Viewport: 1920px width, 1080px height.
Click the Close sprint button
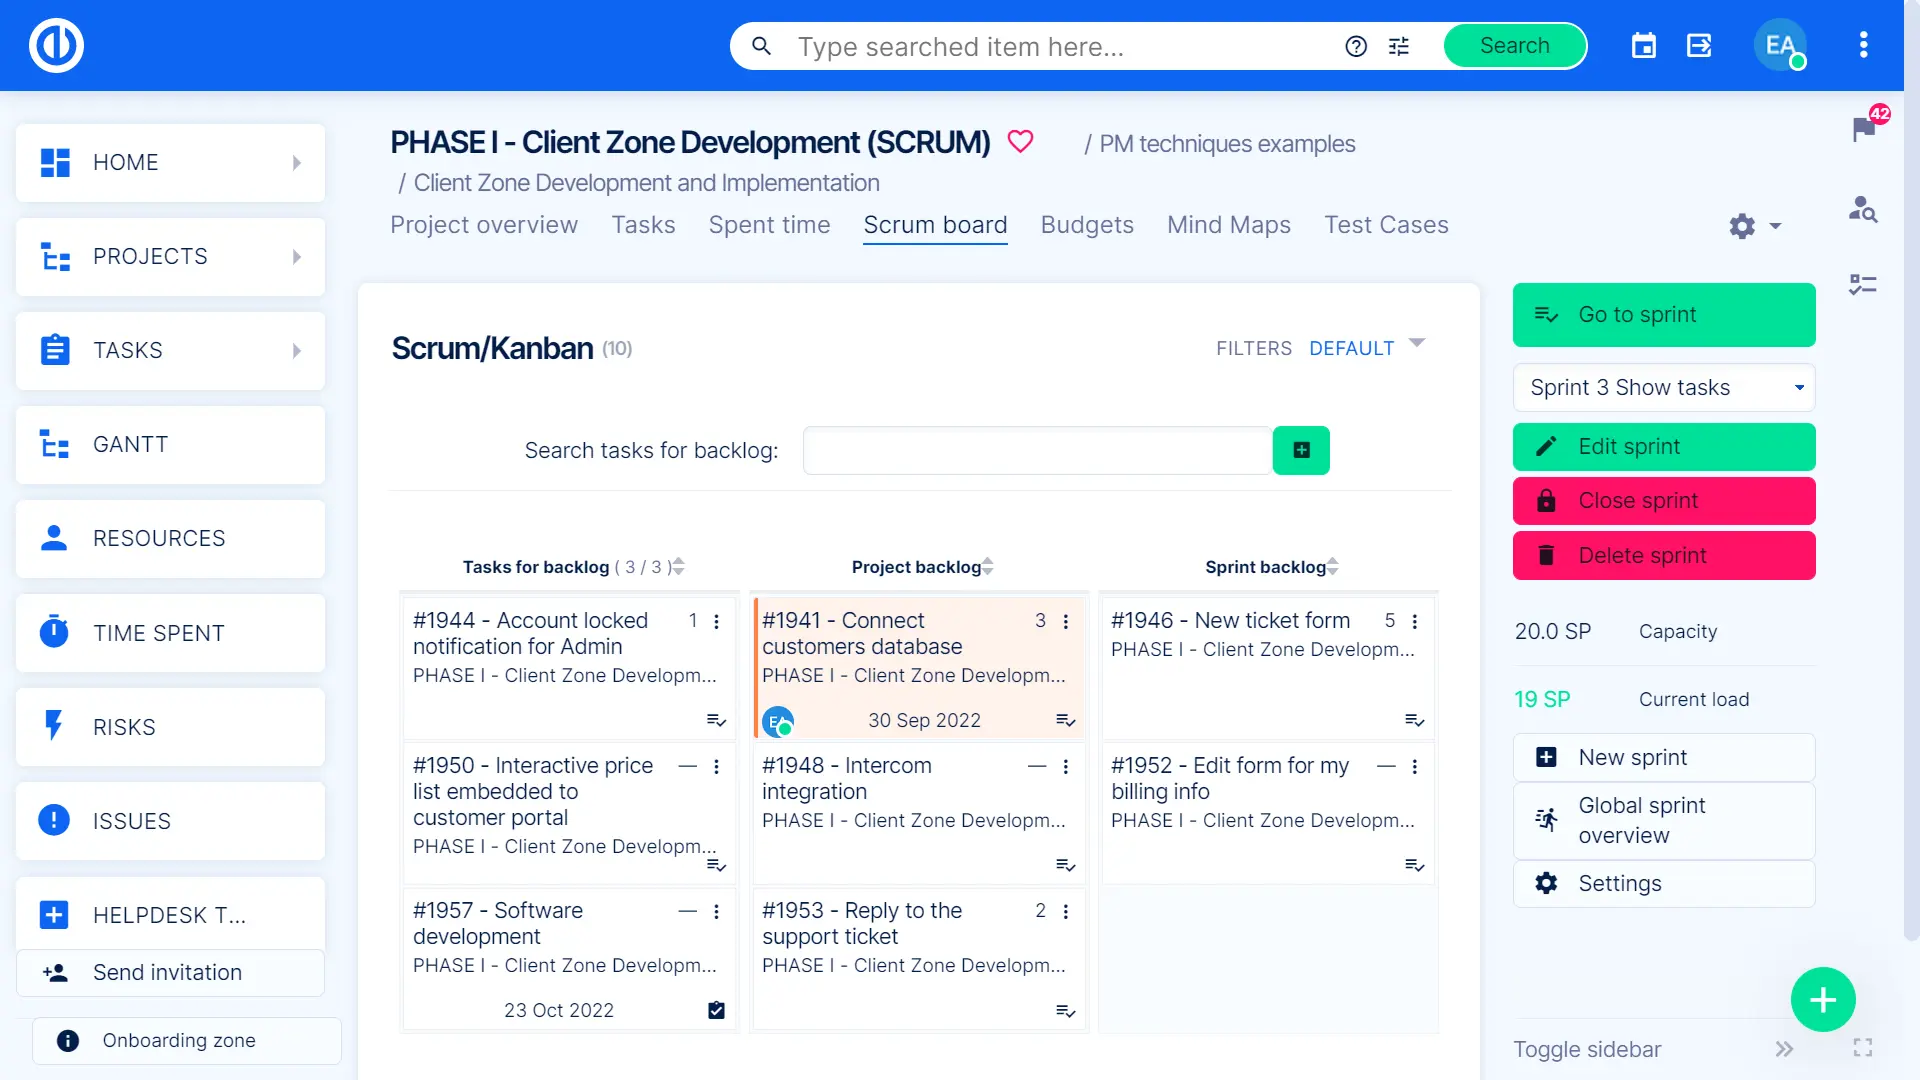[1664, 501]
